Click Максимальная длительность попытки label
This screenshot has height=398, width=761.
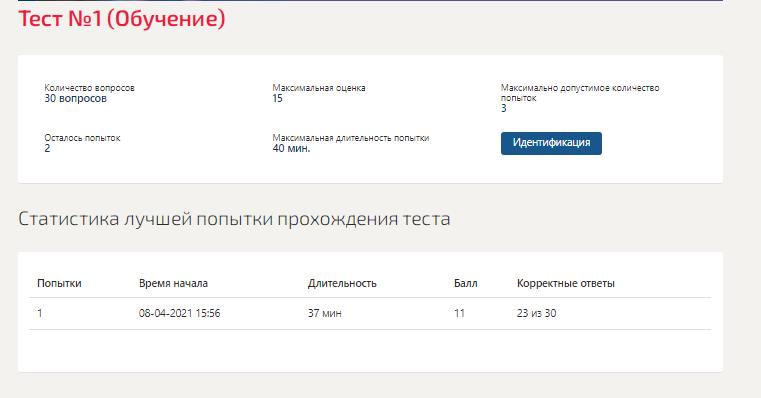click(x=350, y=138)
